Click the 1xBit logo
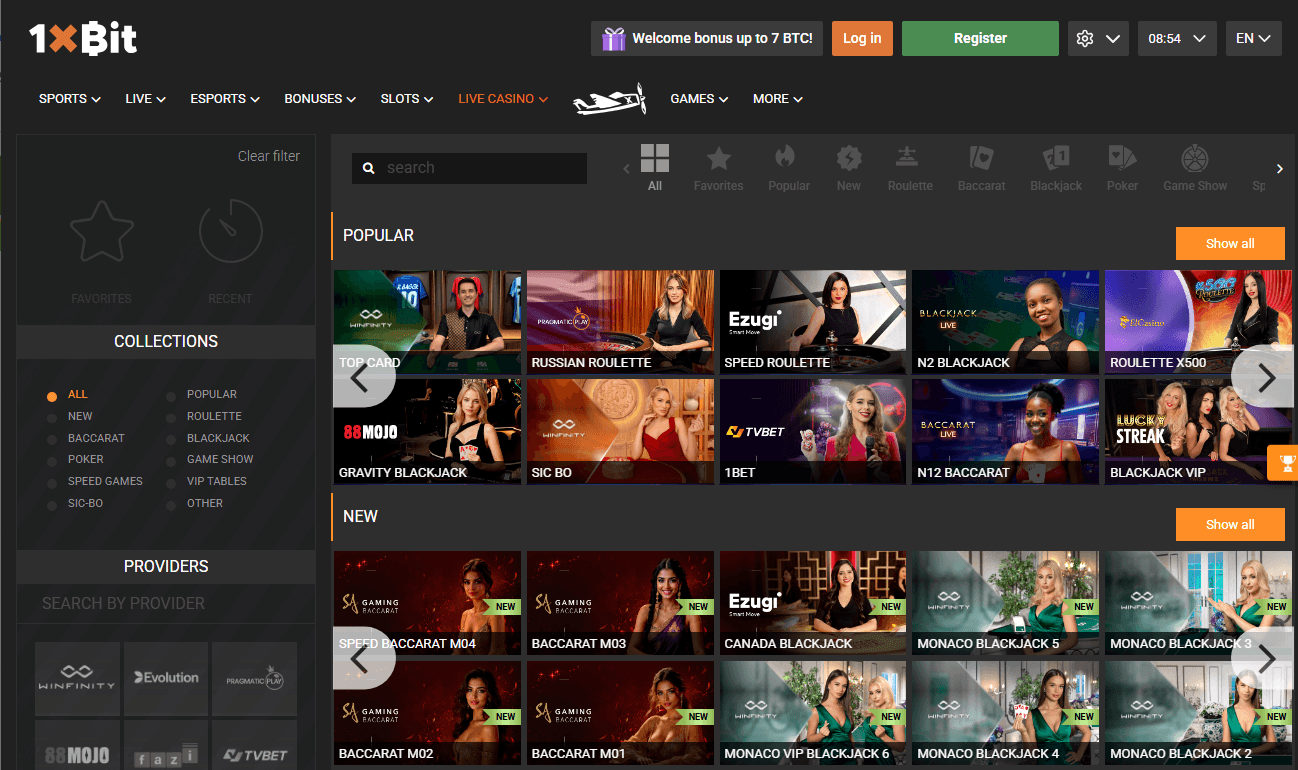Screen dimensions: 1298x770 click(x=83, y=38)
